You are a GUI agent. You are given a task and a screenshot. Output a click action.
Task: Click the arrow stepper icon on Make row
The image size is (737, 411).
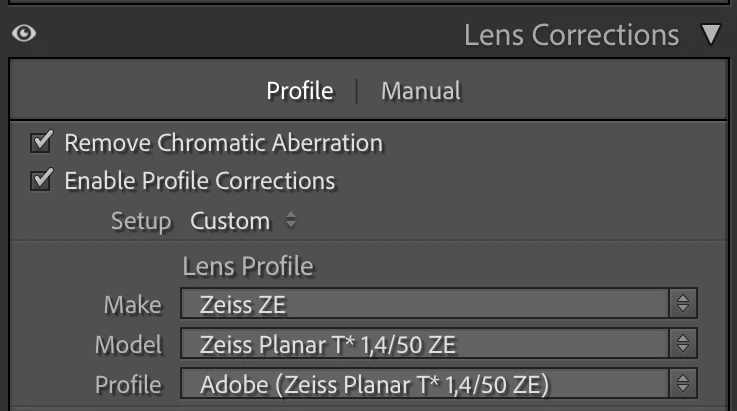(x=682, y=304)
